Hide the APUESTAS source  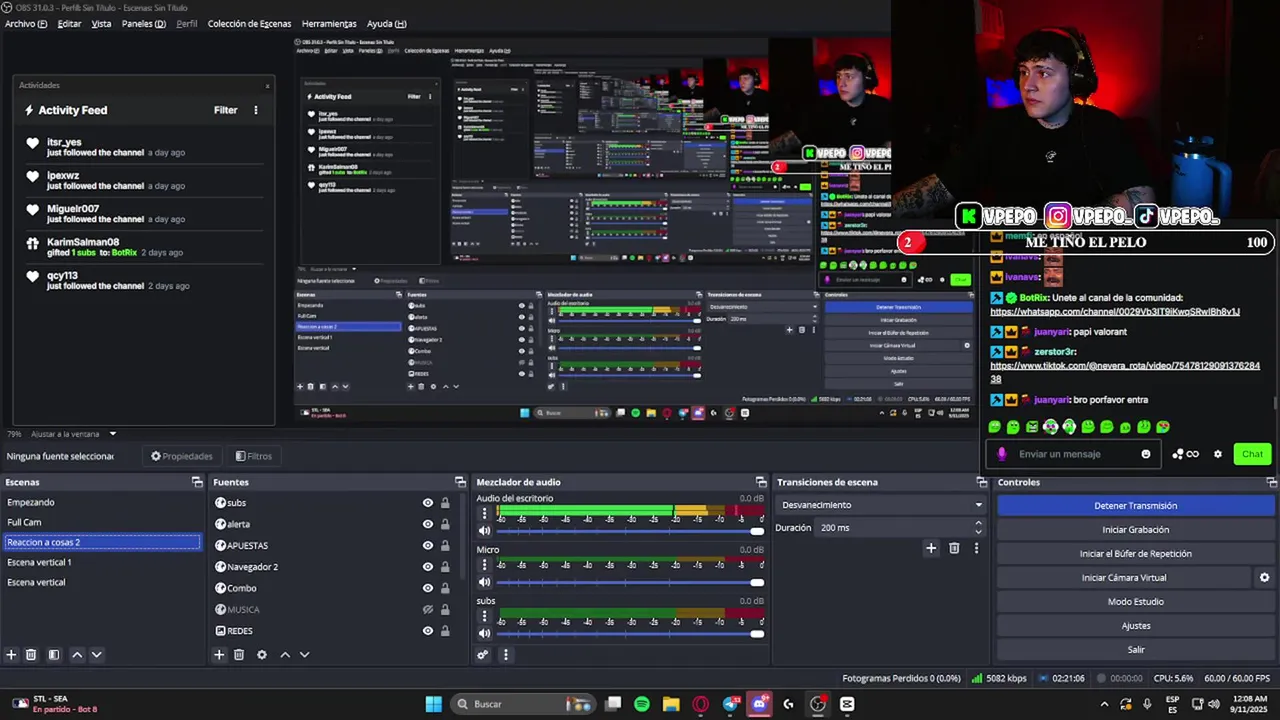[428, 546]
